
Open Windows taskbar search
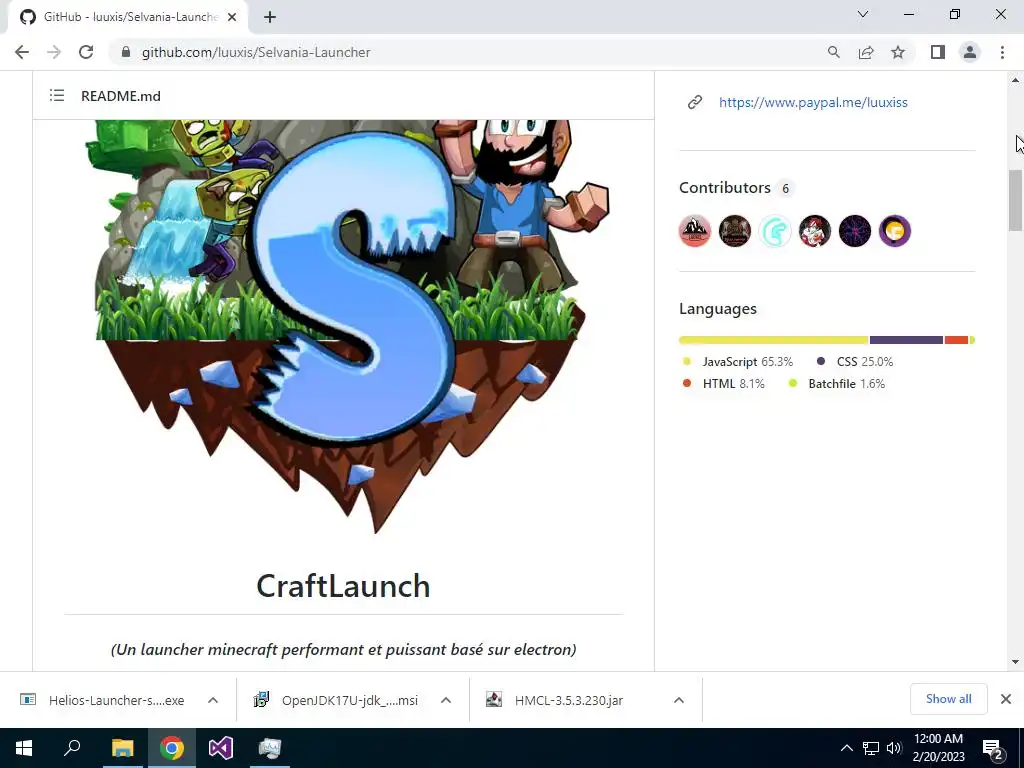(72, 748)
